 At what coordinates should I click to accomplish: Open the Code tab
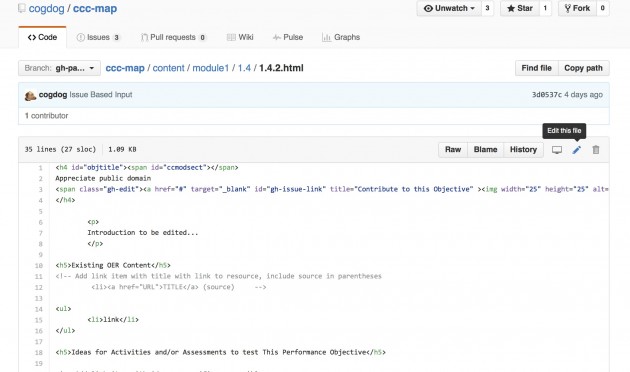42,37
